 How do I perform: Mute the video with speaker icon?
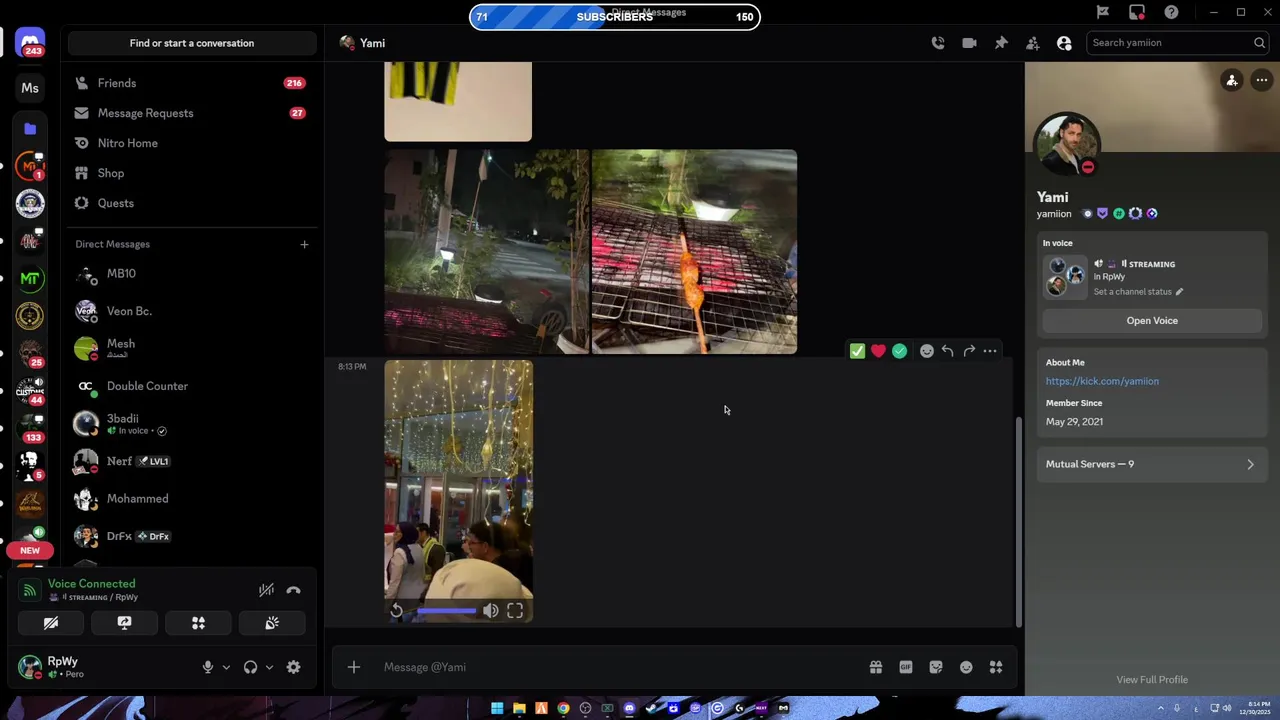click(490, 611)
